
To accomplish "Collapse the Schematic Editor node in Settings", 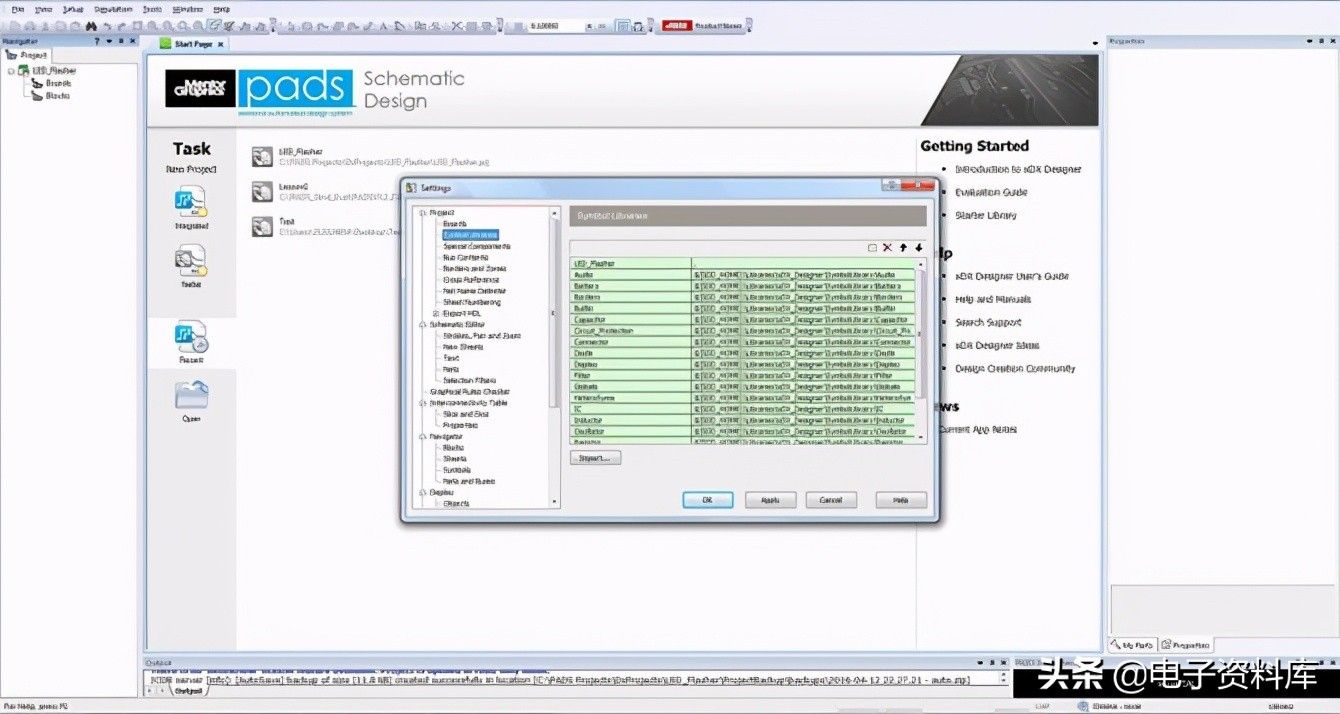I will pyautogui.click(x=423, y=325).
